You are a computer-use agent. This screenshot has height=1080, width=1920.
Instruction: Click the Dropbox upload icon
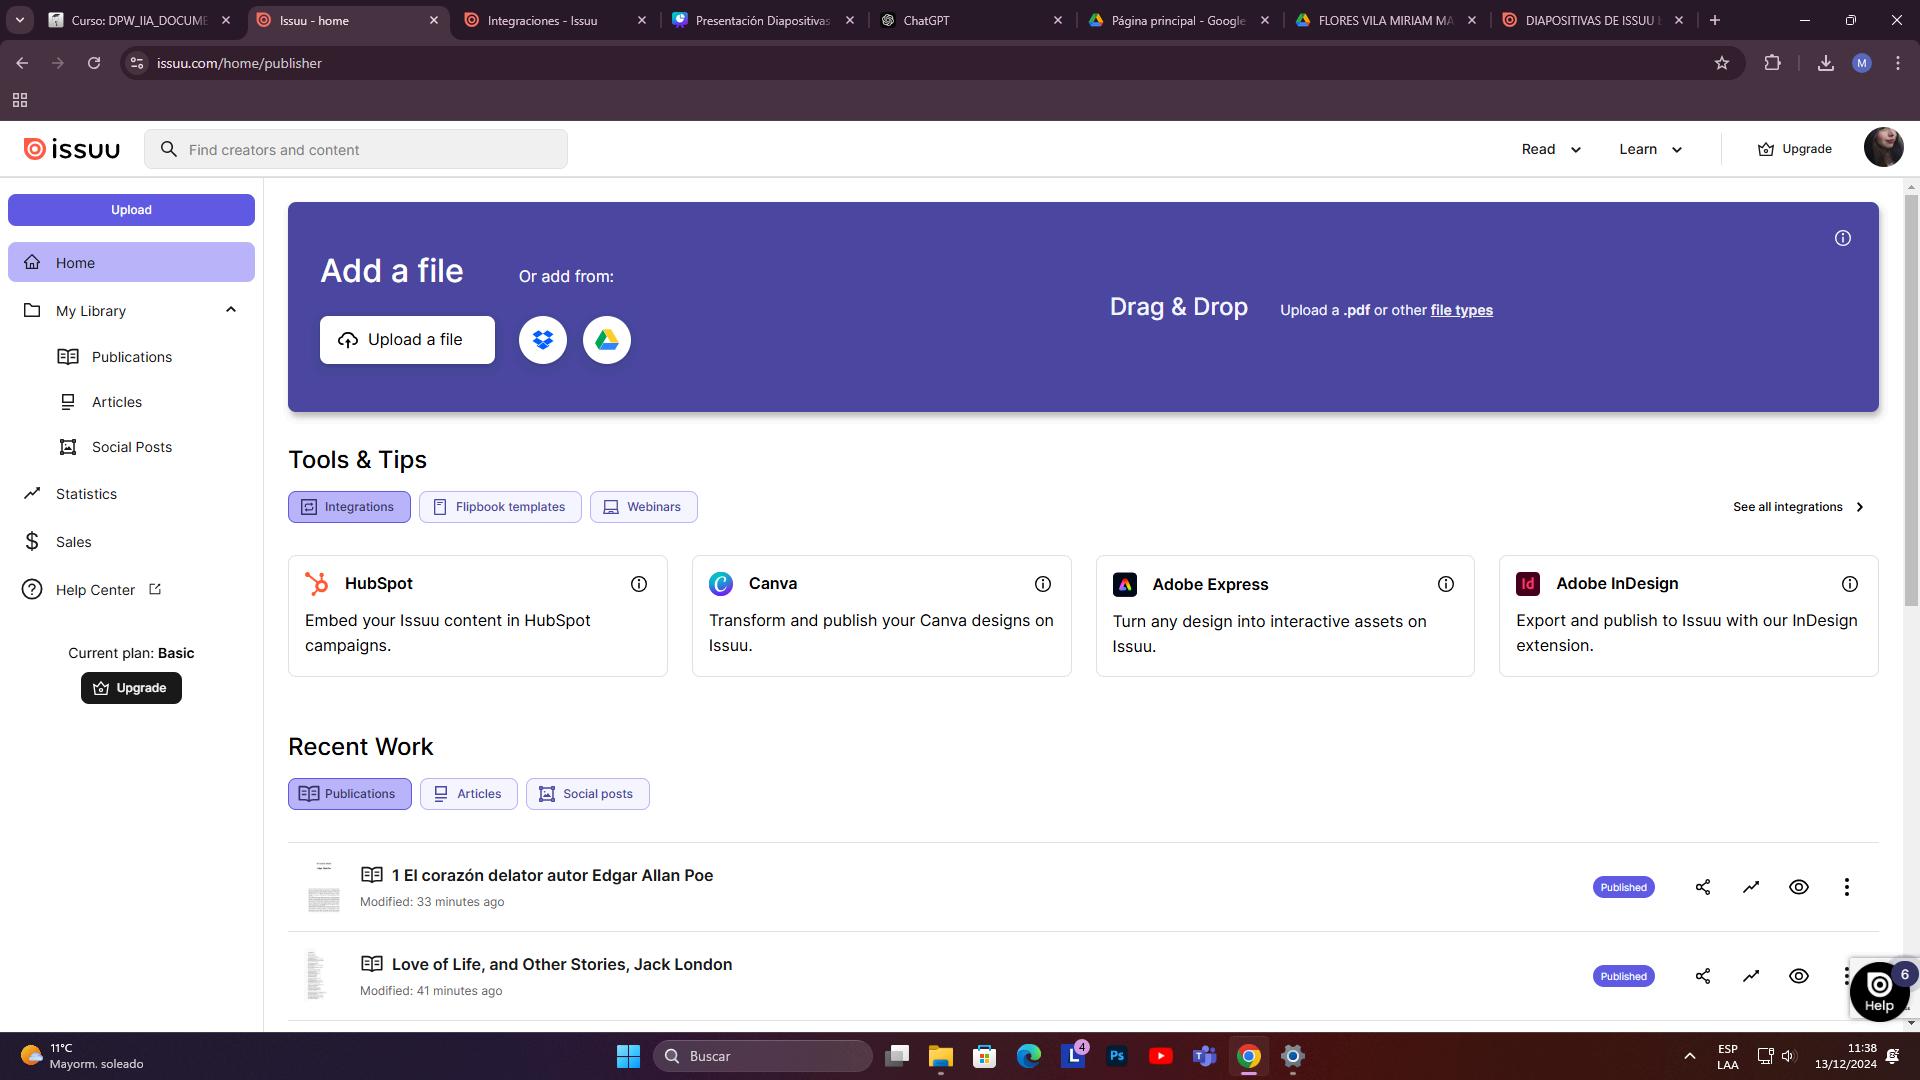[543, 340]
